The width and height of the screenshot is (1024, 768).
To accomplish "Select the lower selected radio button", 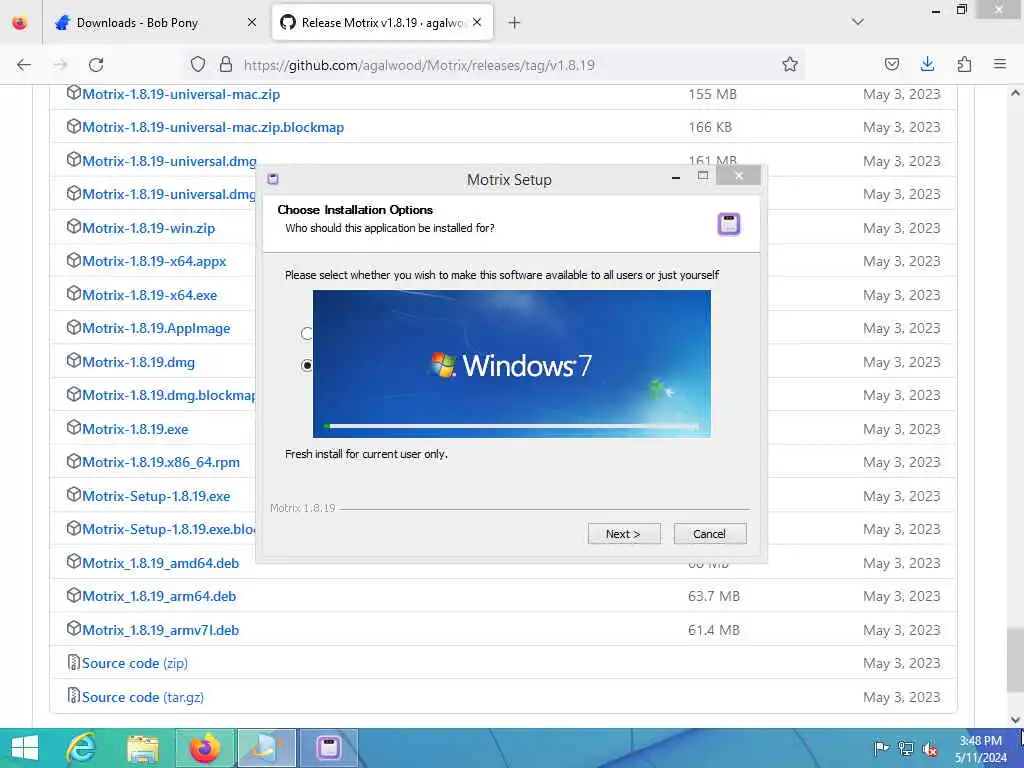I will [x=307, y=366].
